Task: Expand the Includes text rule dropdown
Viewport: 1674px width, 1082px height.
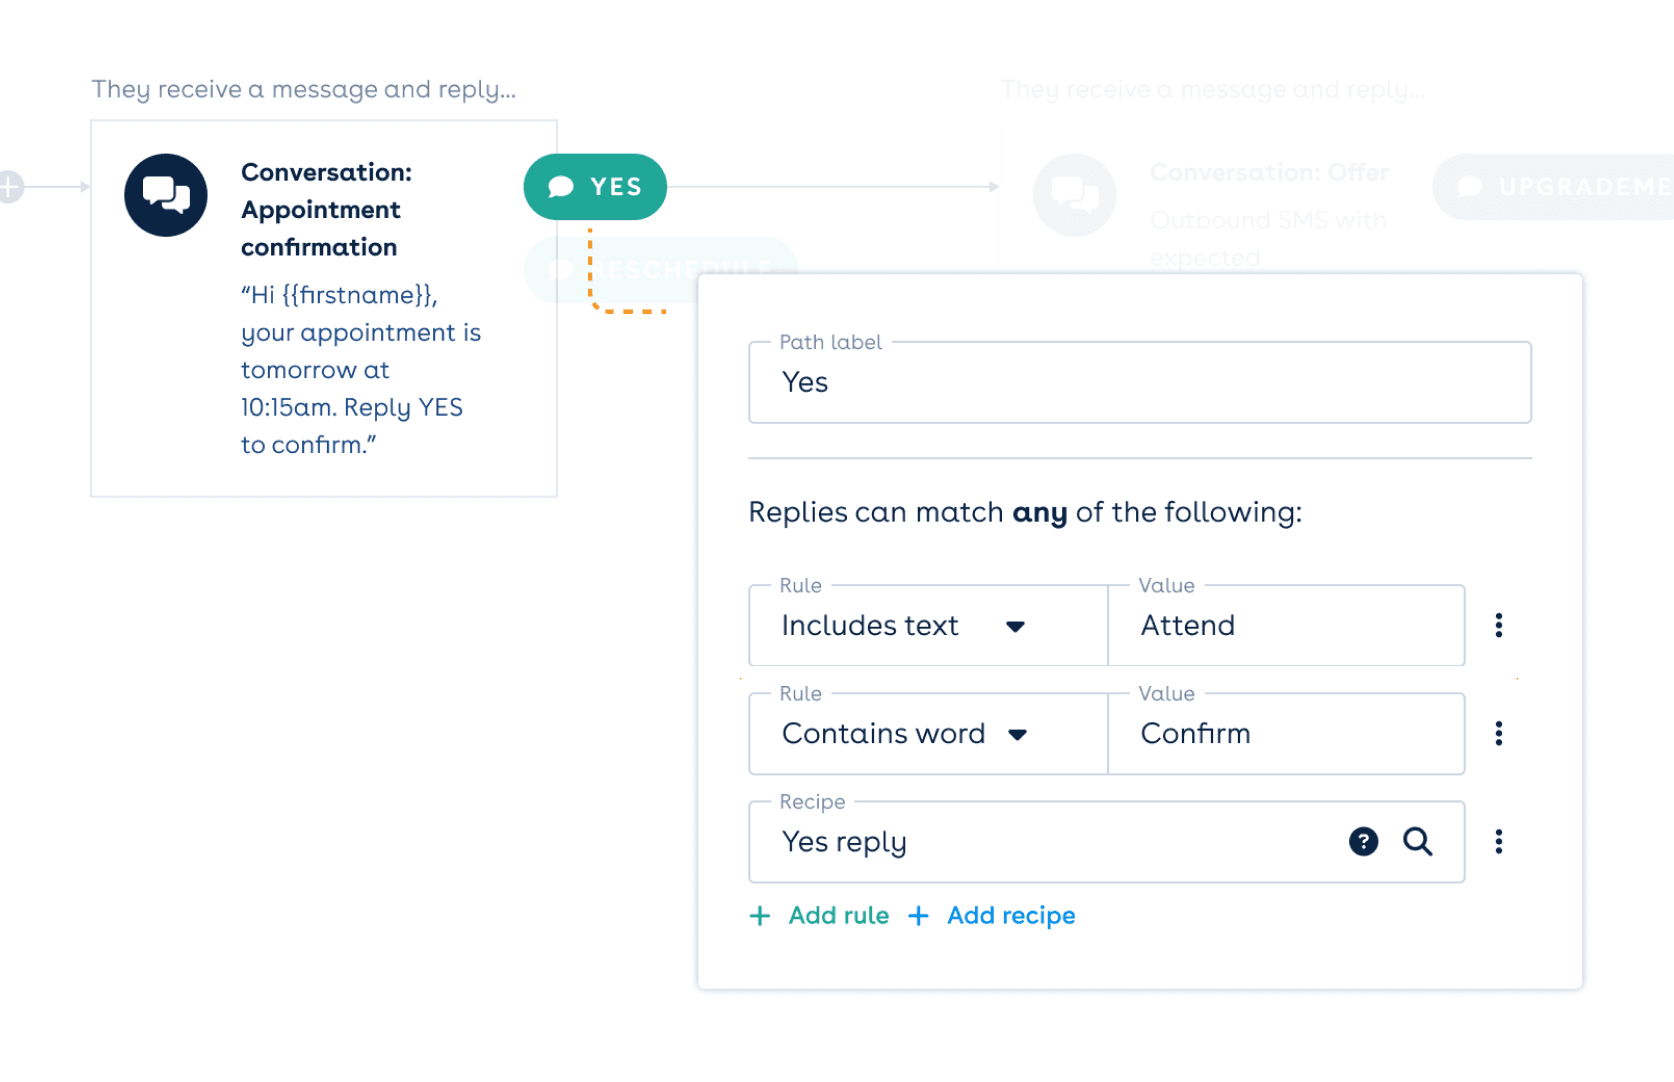Action: (x=1015, y=627)
